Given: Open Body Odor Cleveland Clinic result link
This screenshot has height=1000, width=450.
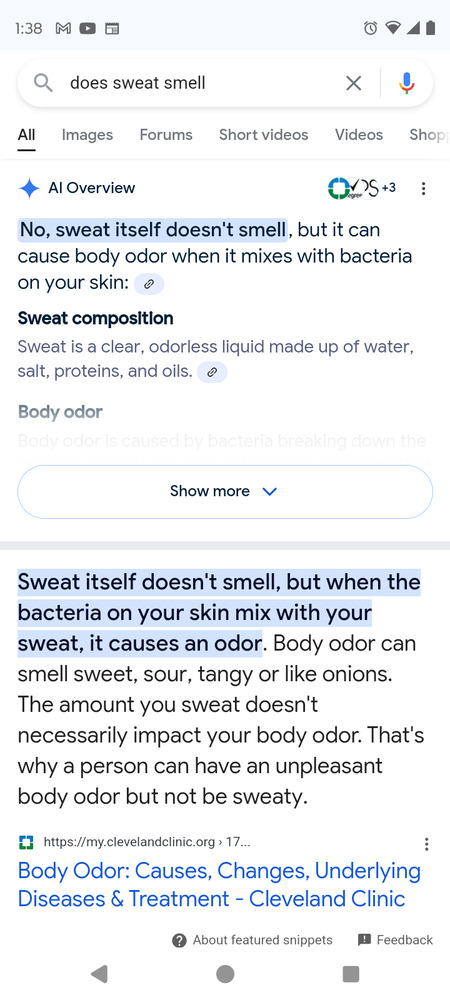Looking at the screenshot, I should pos(219,884).
